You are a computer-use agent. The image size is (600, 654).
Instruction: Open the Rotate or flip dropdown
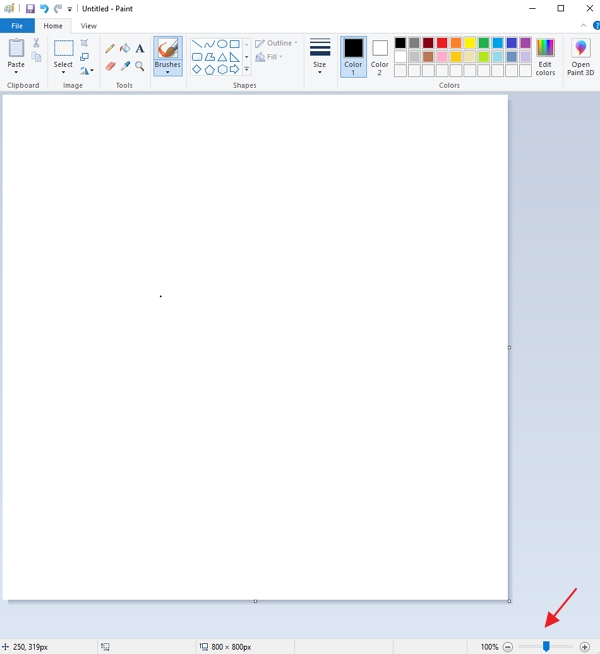pos(87,70)
